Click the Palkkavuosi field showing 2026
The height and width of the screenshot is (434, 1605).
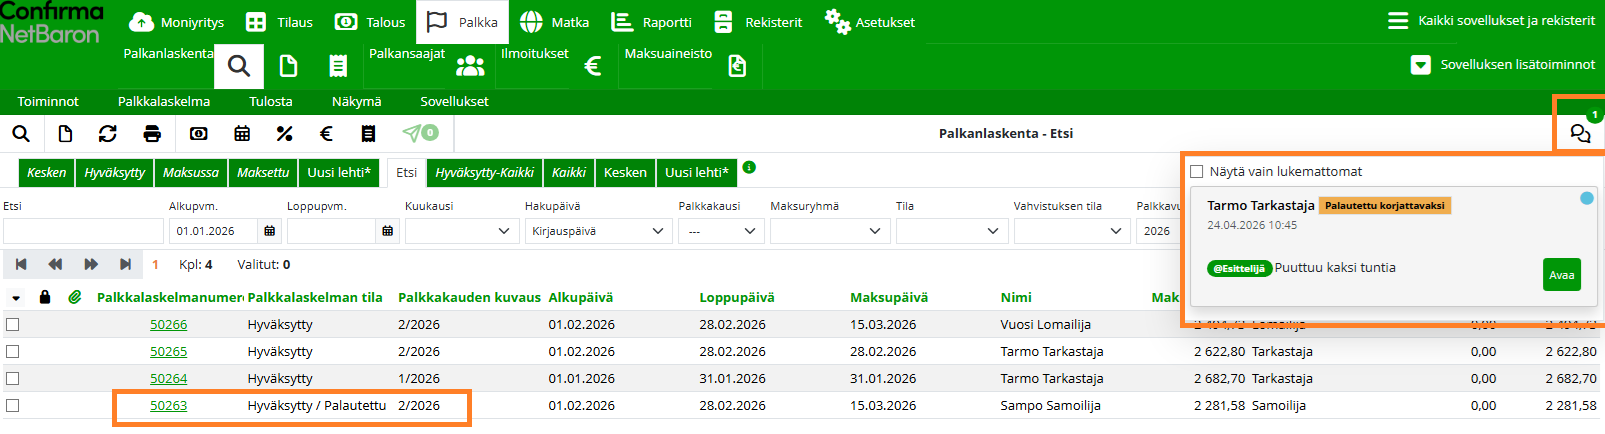click(1158, 231)
